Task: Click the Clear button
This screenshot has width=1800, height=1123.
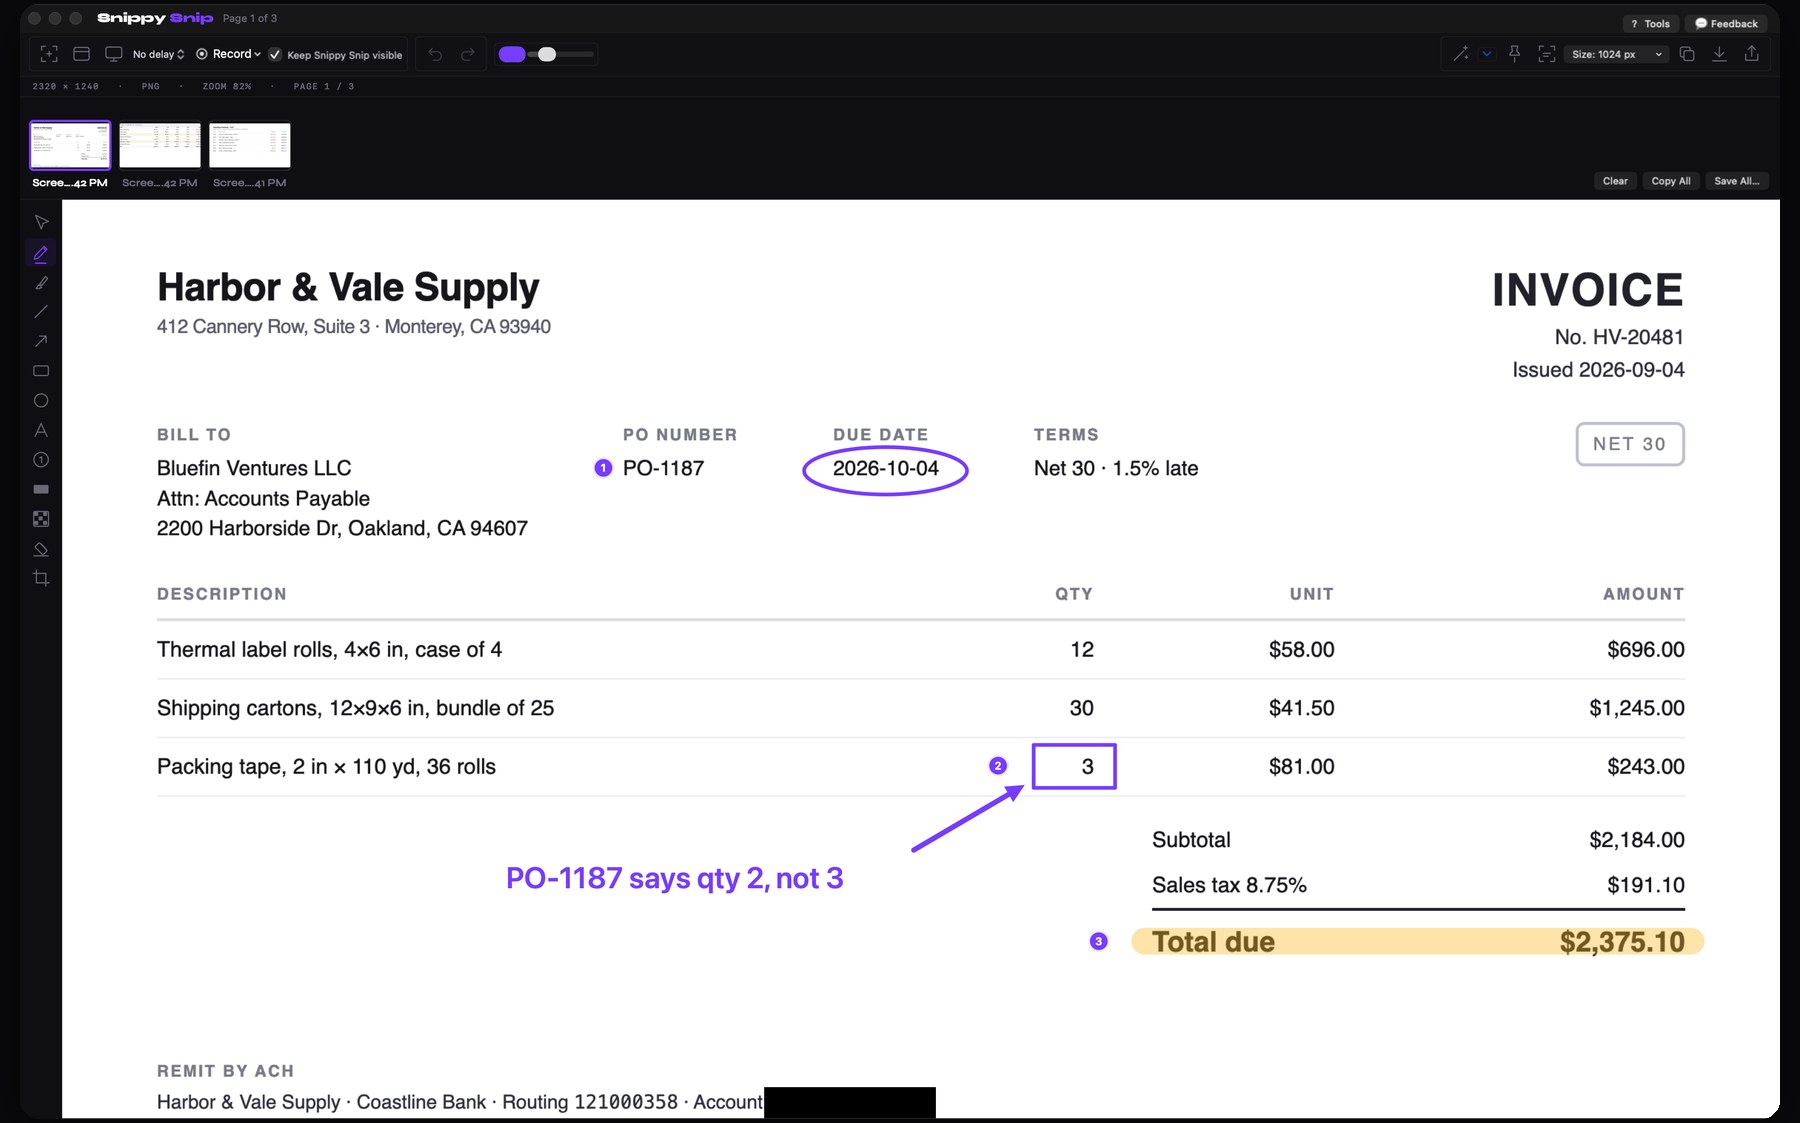Action: tap(1615, 181)
